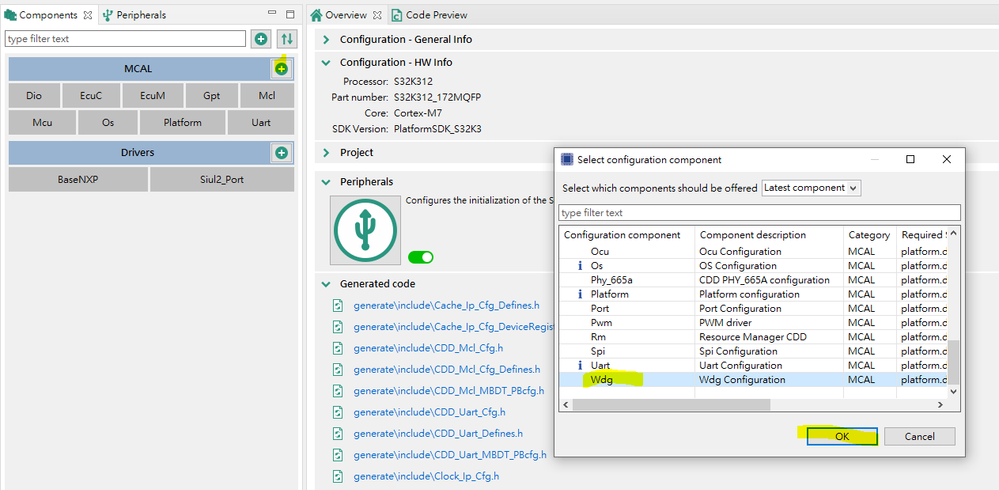Open CDD_Uart_Cfg.h generated file link
The image size is (999, 490).
(x=429, y=412)
